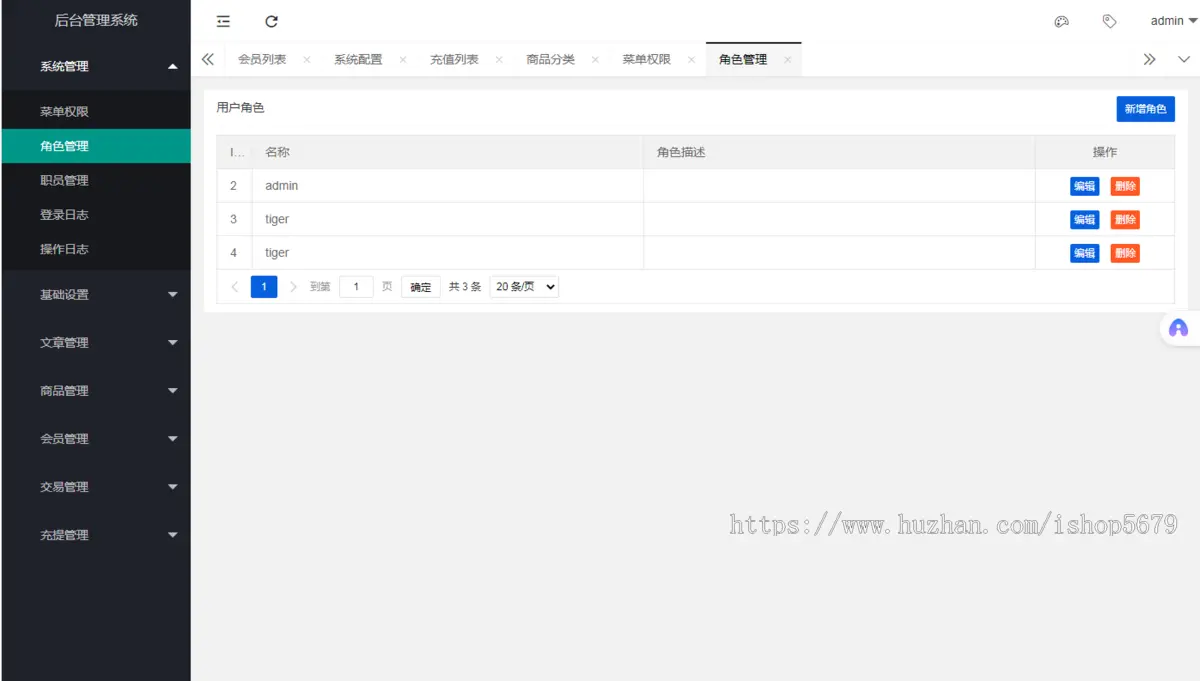Open the theme palette icon
The height and width of the screenshot is (681, 1200).
click(1062, 21)
